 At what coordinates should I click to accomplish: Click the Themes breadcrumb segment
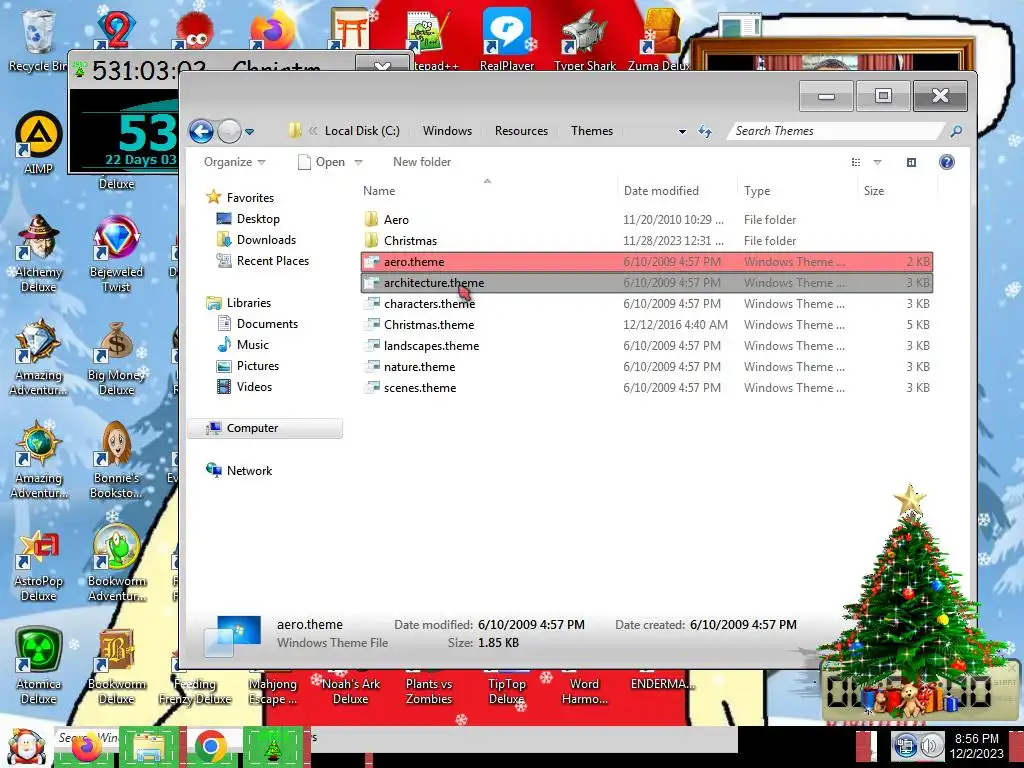coord(592,131)
